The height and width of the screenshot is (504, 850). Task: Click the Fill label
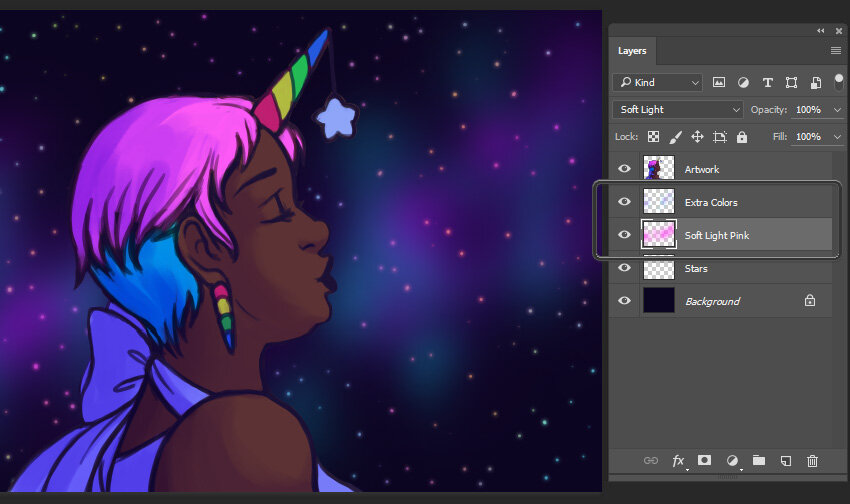coord(780,137)
